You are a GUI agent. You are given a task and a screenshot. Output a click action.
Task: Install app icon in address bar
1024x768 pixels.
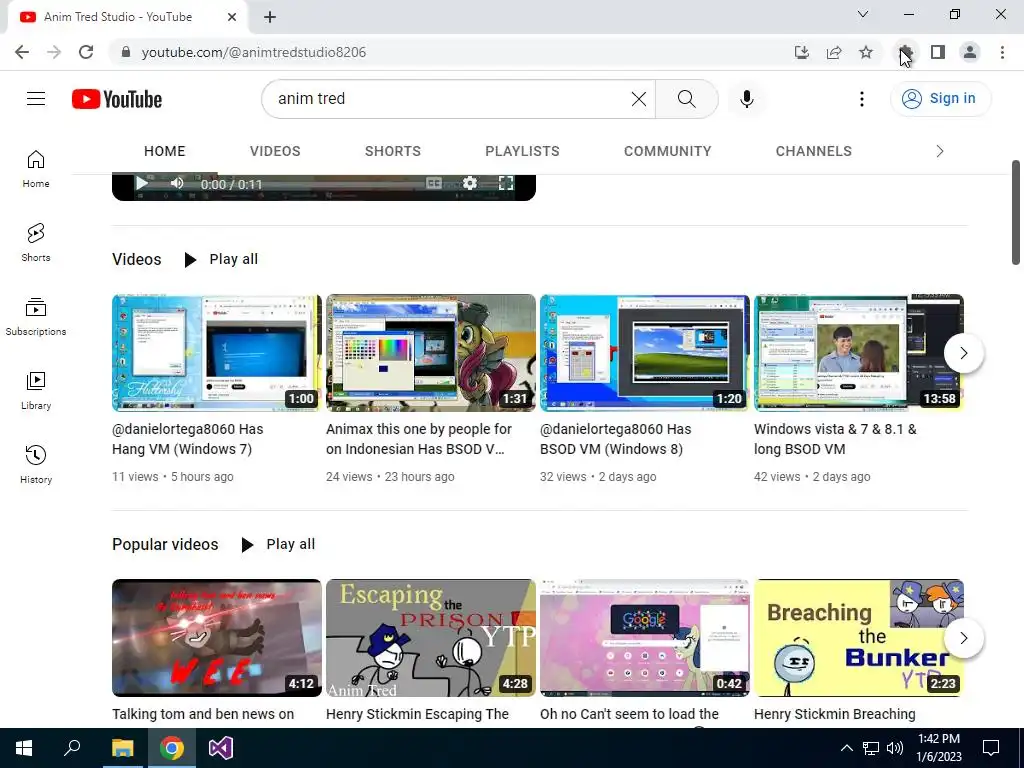click(801, 52)
